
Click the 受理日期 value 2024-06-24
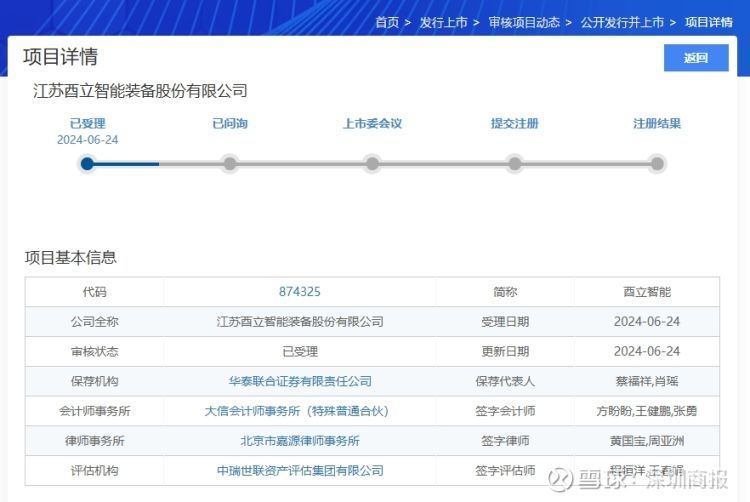point(647,321)
